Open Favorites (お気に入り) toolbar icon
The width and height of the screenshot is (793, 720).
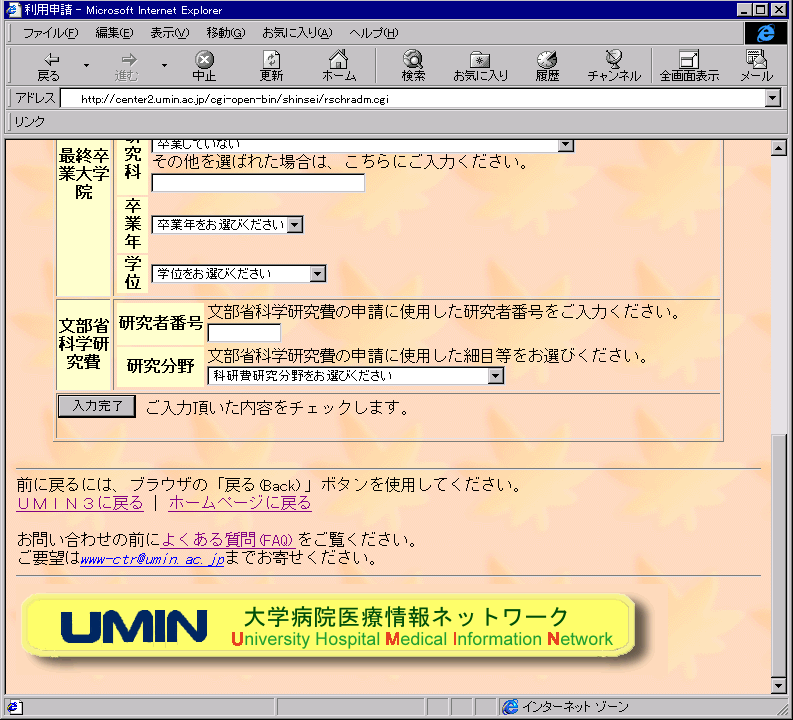(480, 66)
